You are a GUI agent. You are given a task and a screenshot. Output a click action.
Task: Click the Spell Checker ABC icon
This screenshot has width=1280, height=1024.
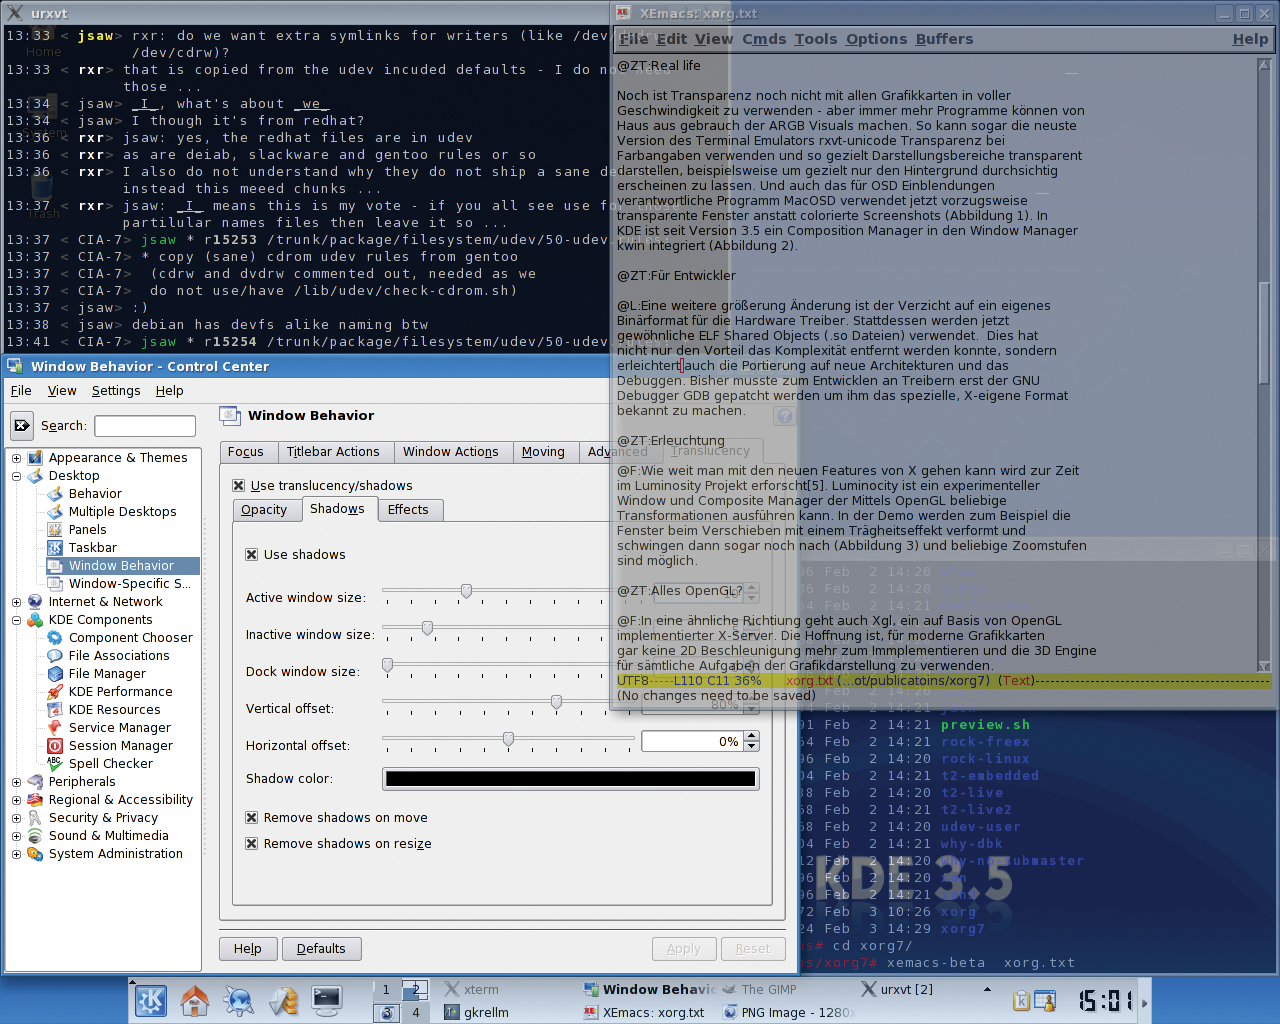coord(55,763)
